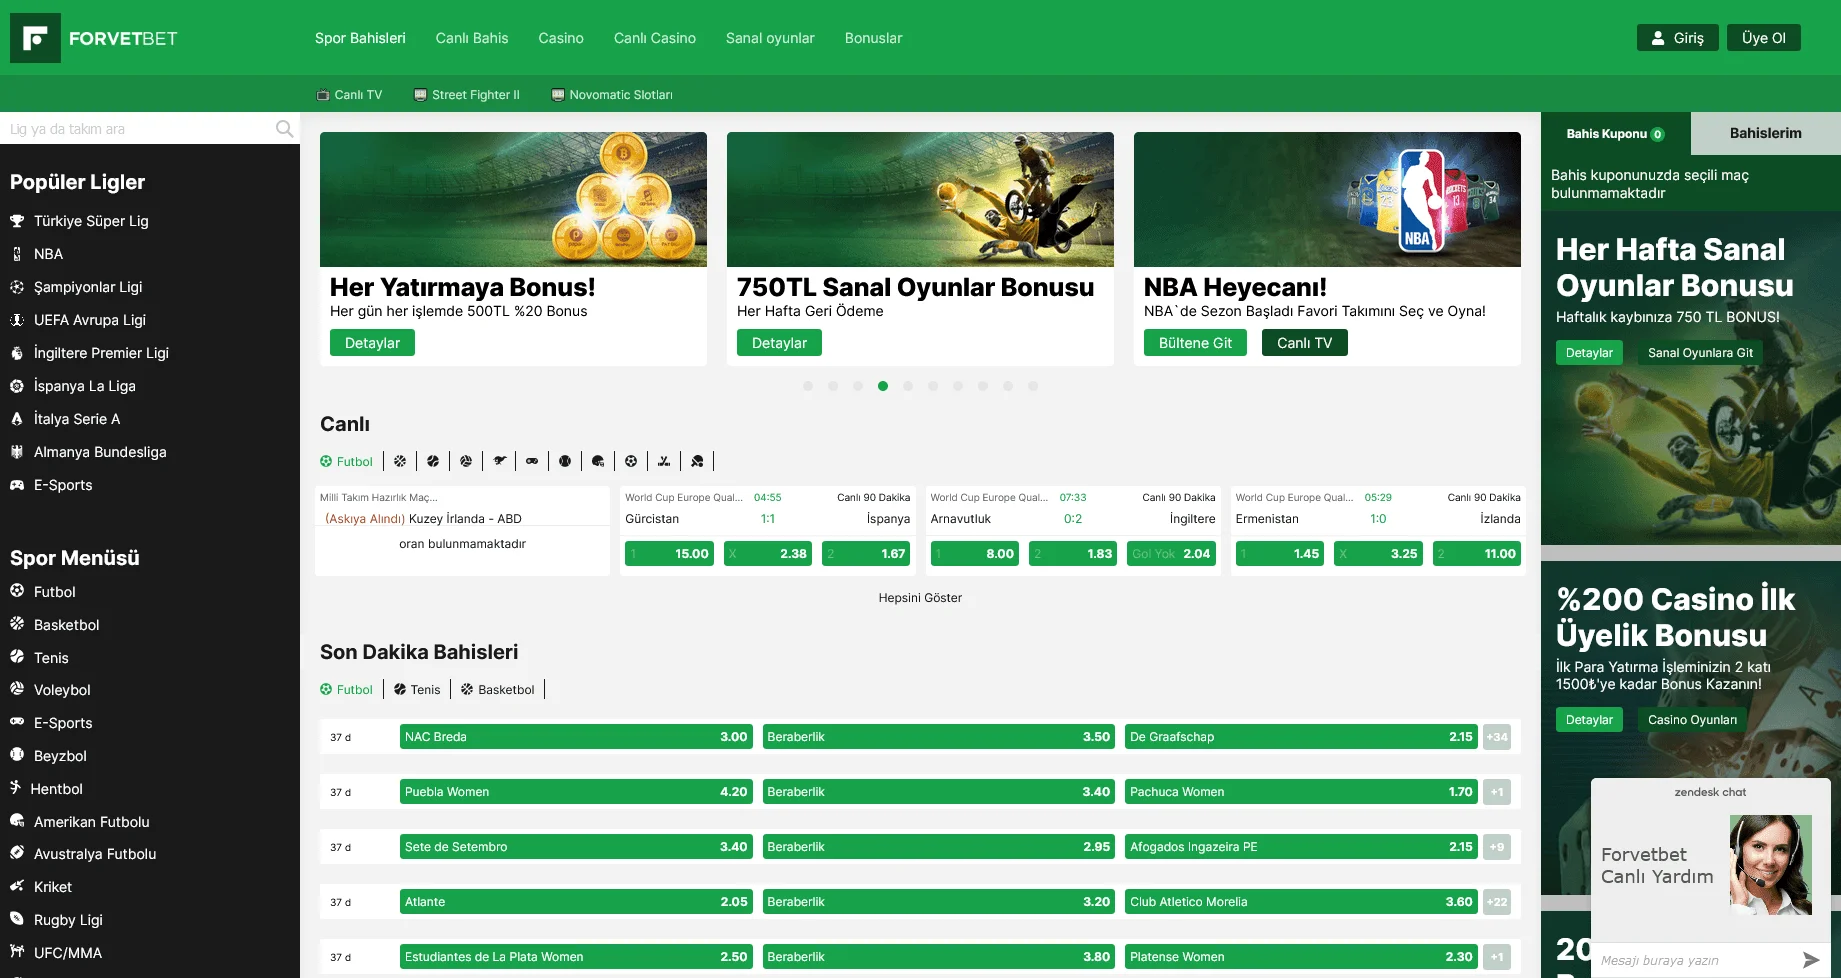This screenshot has width=1841, height=978.
Task: Open NBA in Popüler Ligler
Action: [48, 254]
